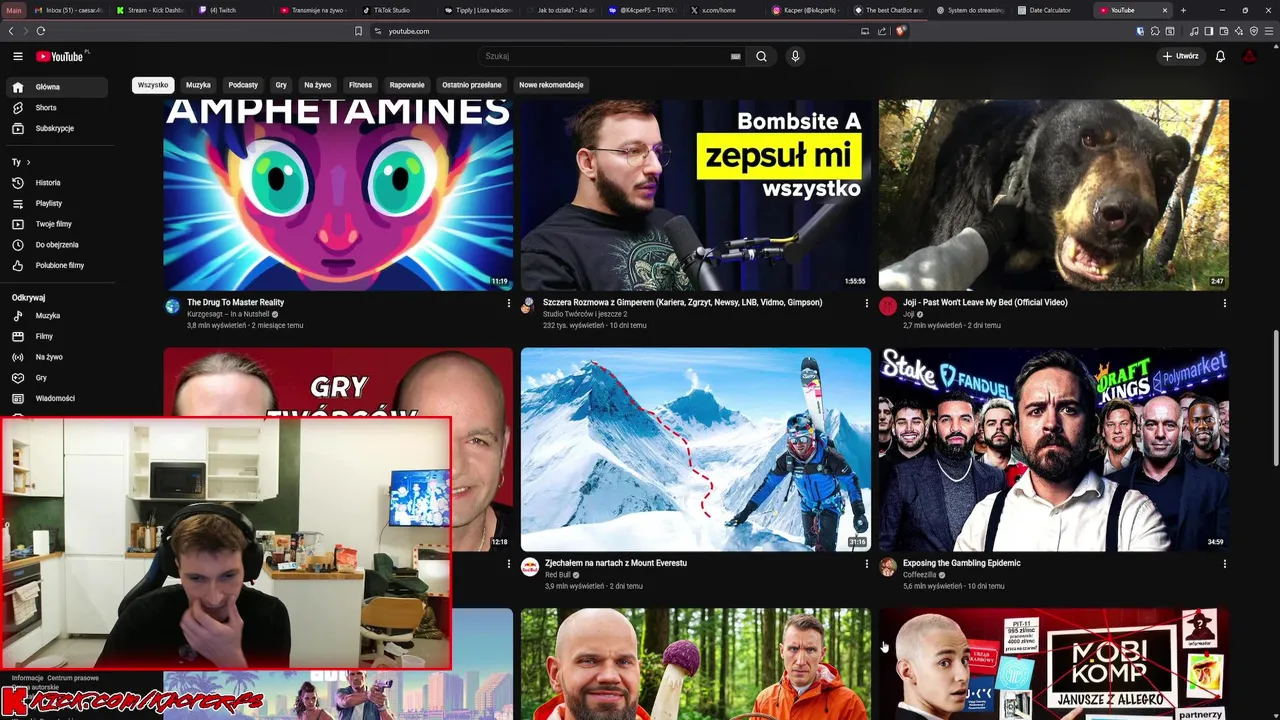Open Twoje filmy in the sidebar
1280x720 pixels.
[56, 224]
